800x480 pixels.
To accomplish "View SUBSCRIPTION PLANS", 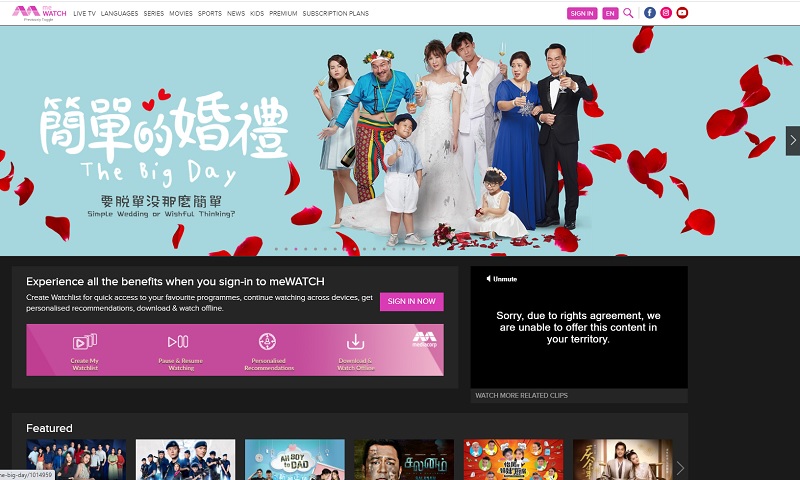I will (x=336, y=13).
